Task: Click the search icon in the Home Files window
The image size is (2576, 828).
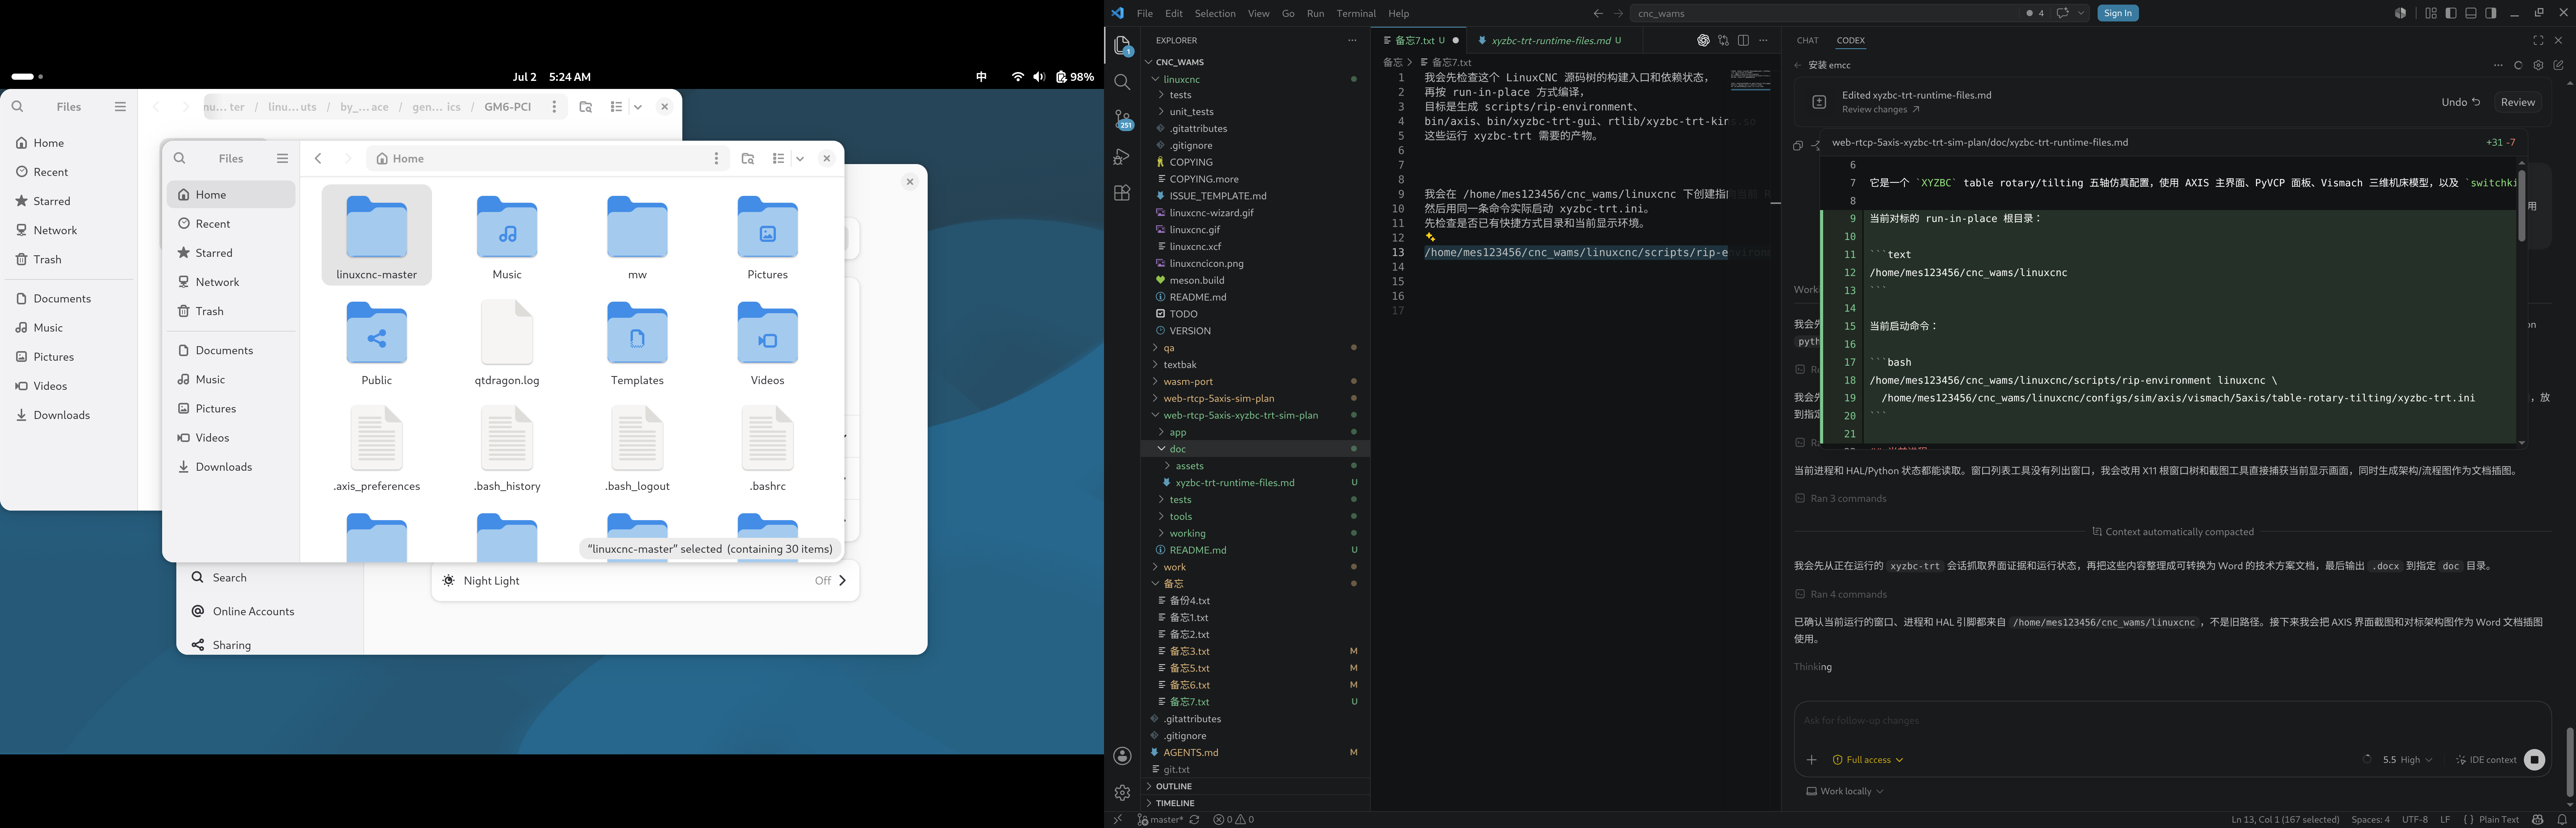Action: 180,158
